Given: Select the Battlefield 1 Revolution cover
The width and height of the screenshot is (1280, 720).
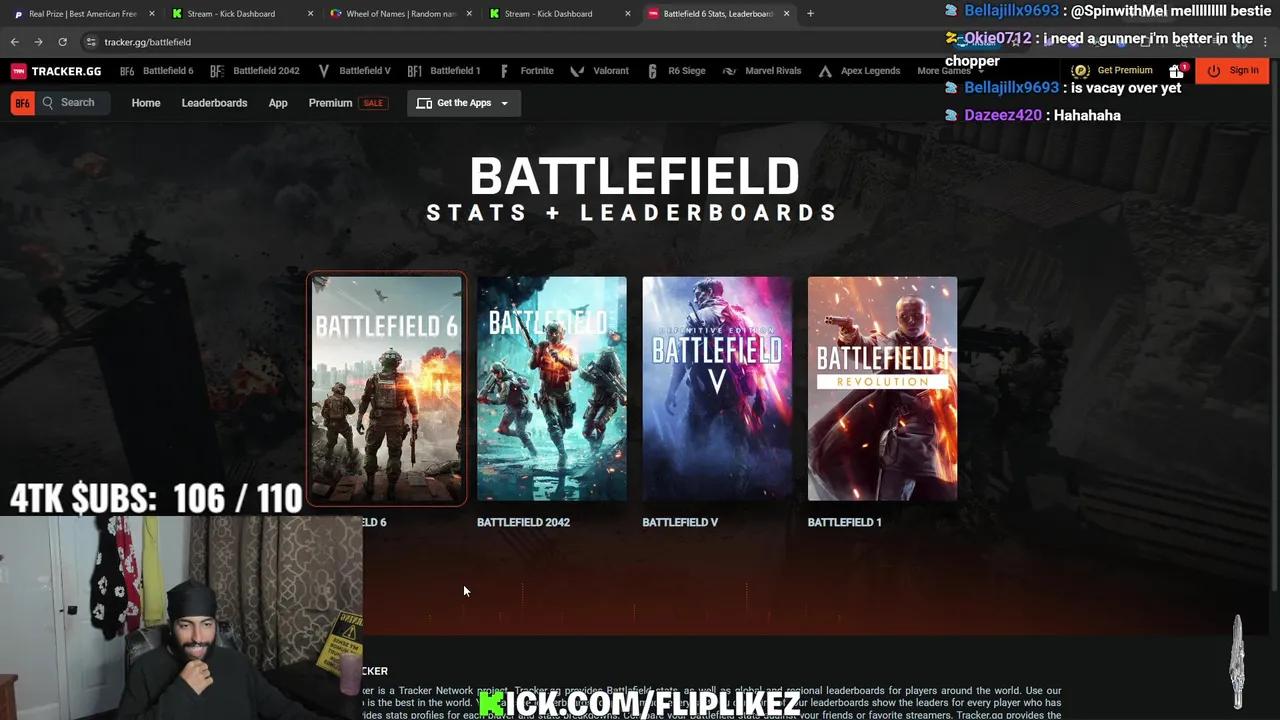Looking at the screenshot, I should point(882,388).
